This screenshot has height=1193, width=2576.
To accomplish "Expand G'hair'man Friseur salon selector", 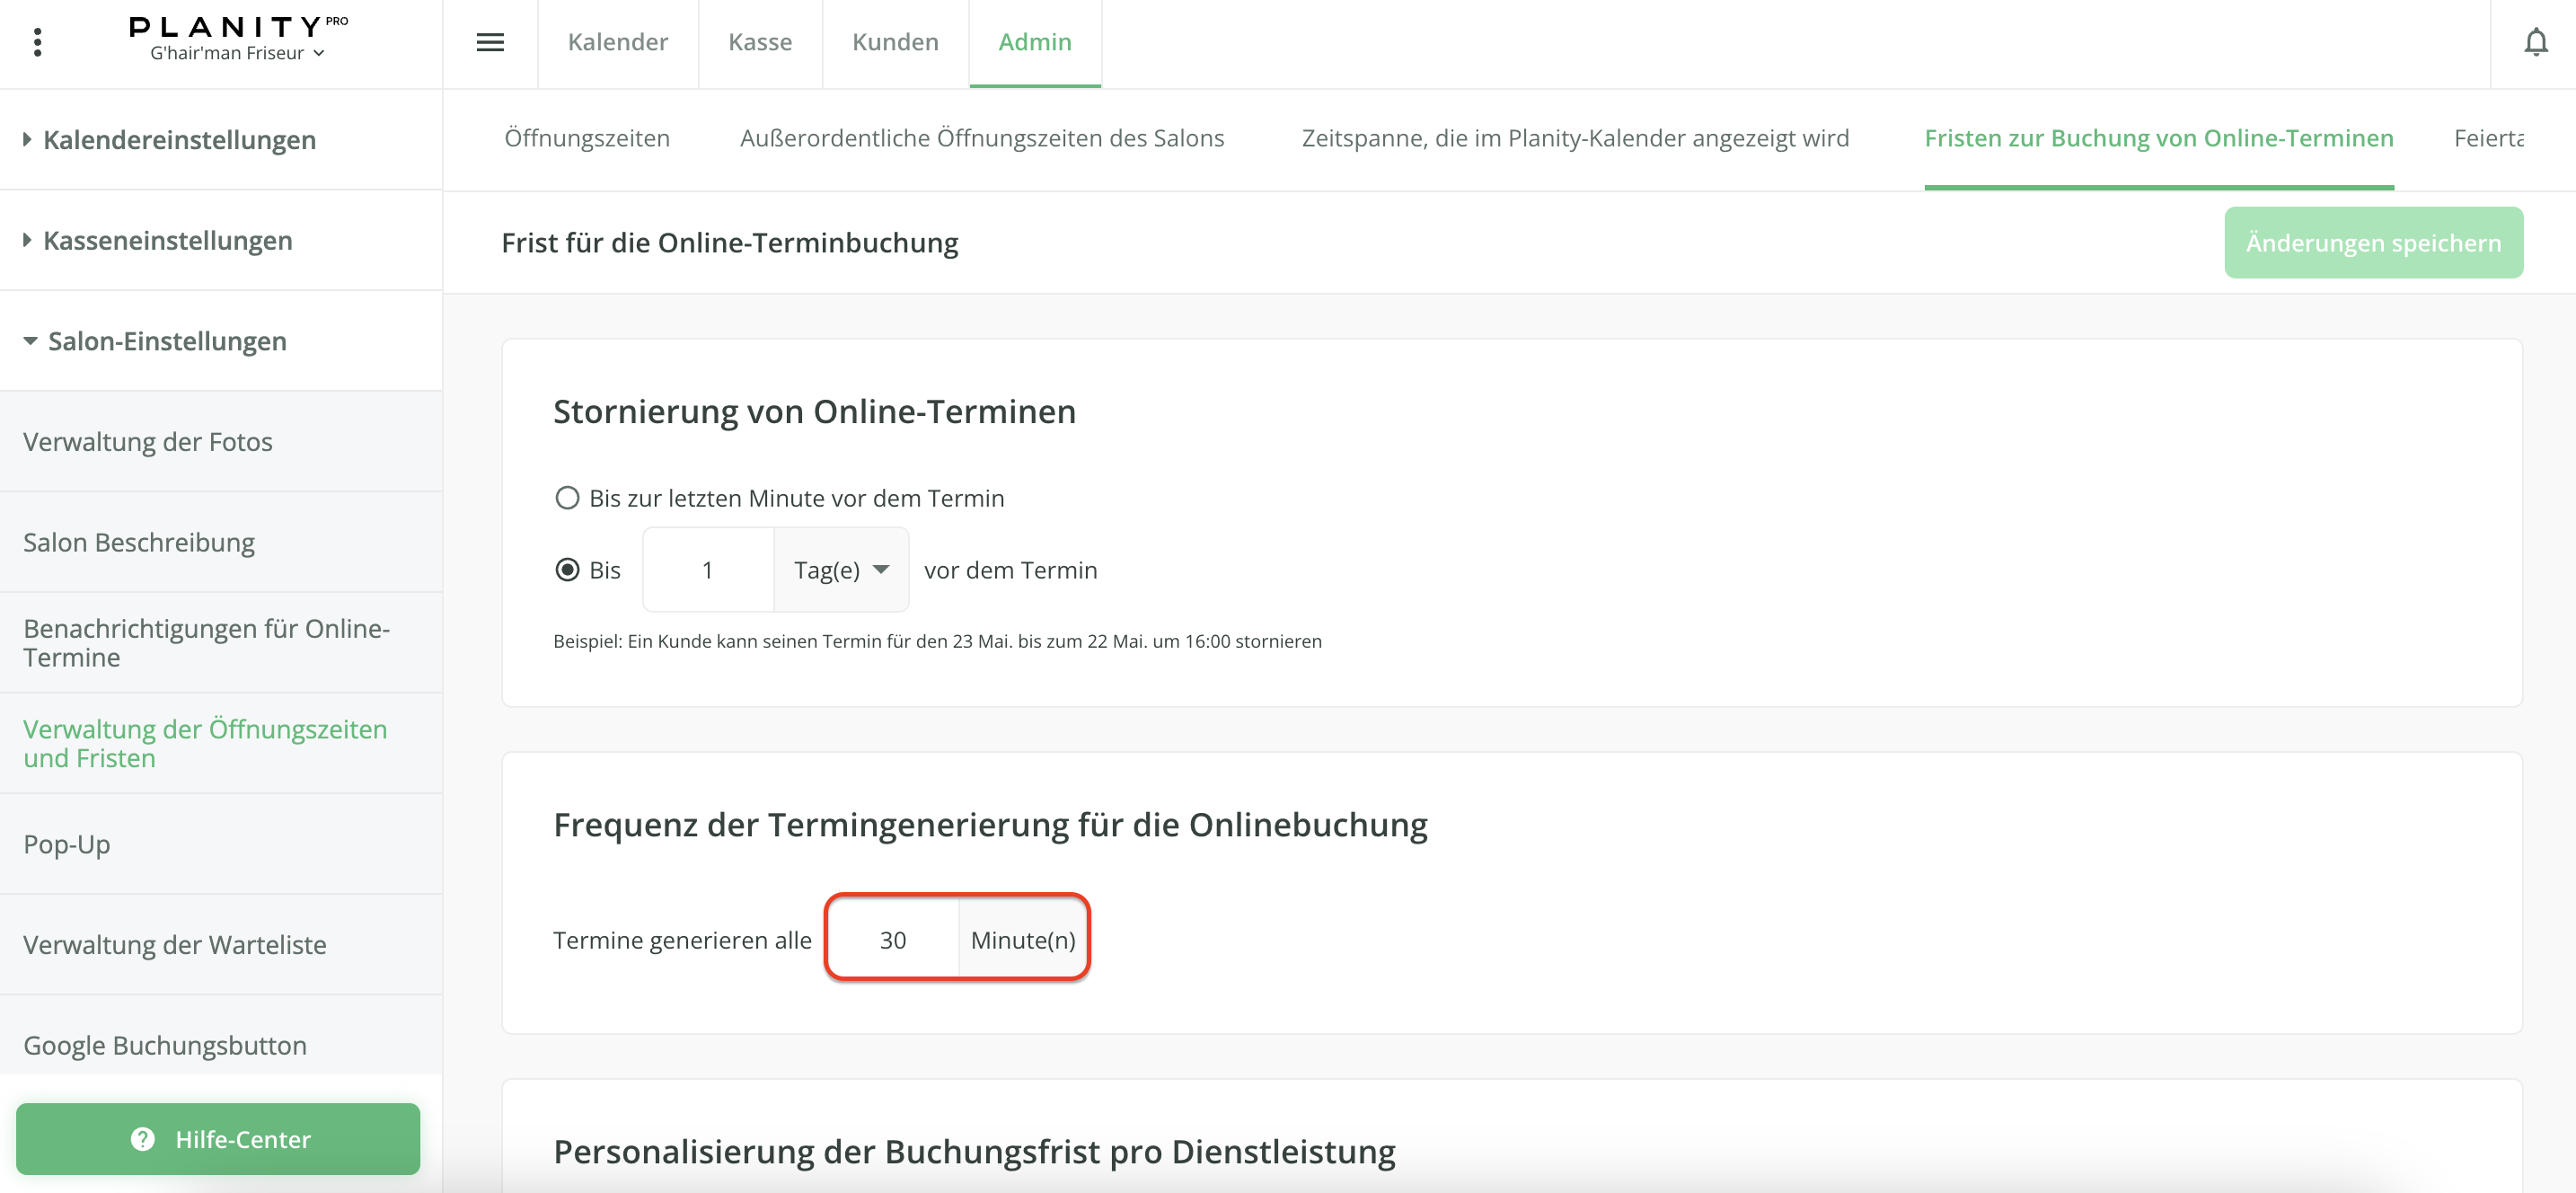I will (238, 54).
